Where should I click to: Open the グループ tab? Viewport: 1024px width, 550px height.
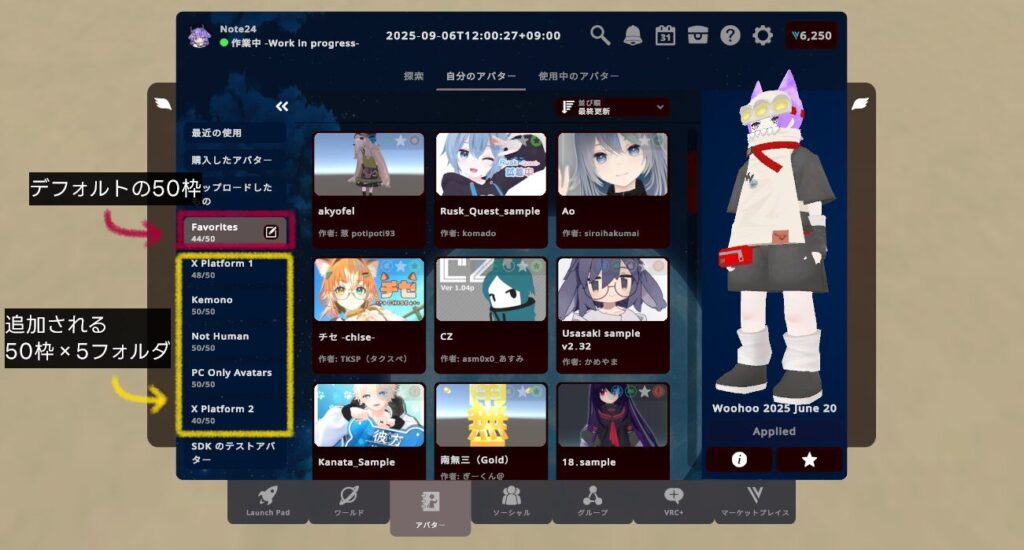click(x=592, y=502)
